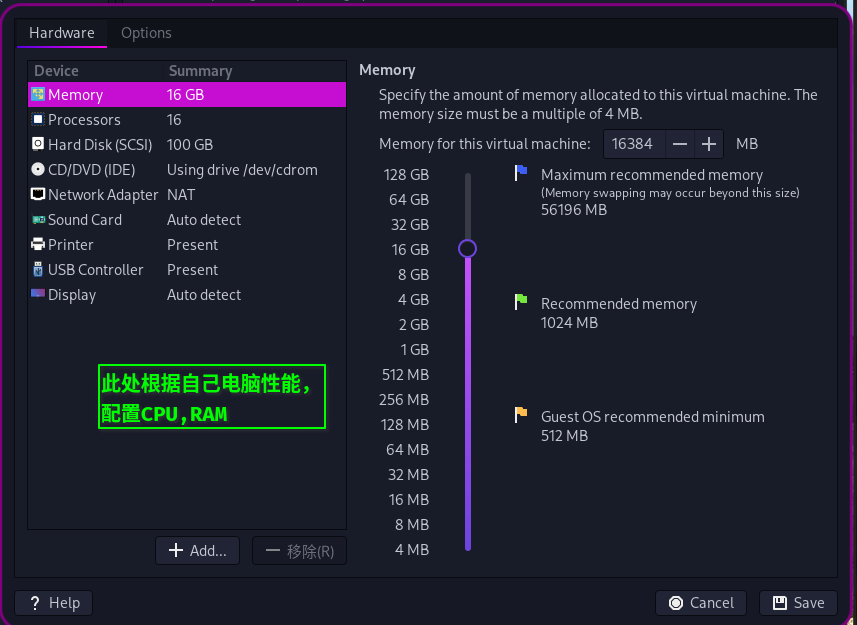Screen dimensions: 857x625
Task: Select the Printer device icon
Action: 38,245
